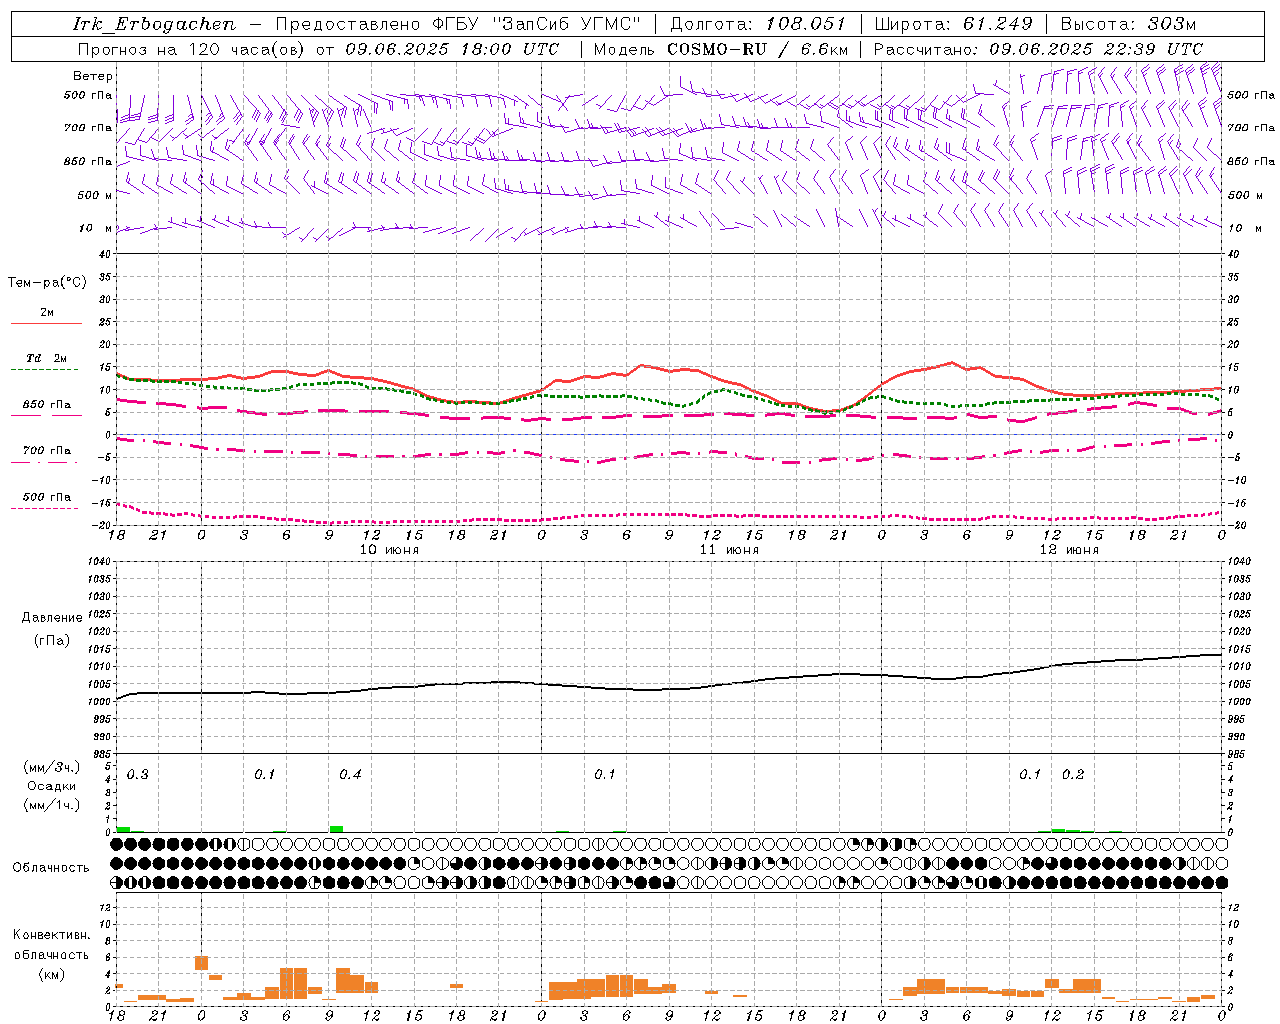The image size is (1280, 1024).
Task: Select the Модель COSMO-RU / 6.6км label
Action: tap(720, 49)
